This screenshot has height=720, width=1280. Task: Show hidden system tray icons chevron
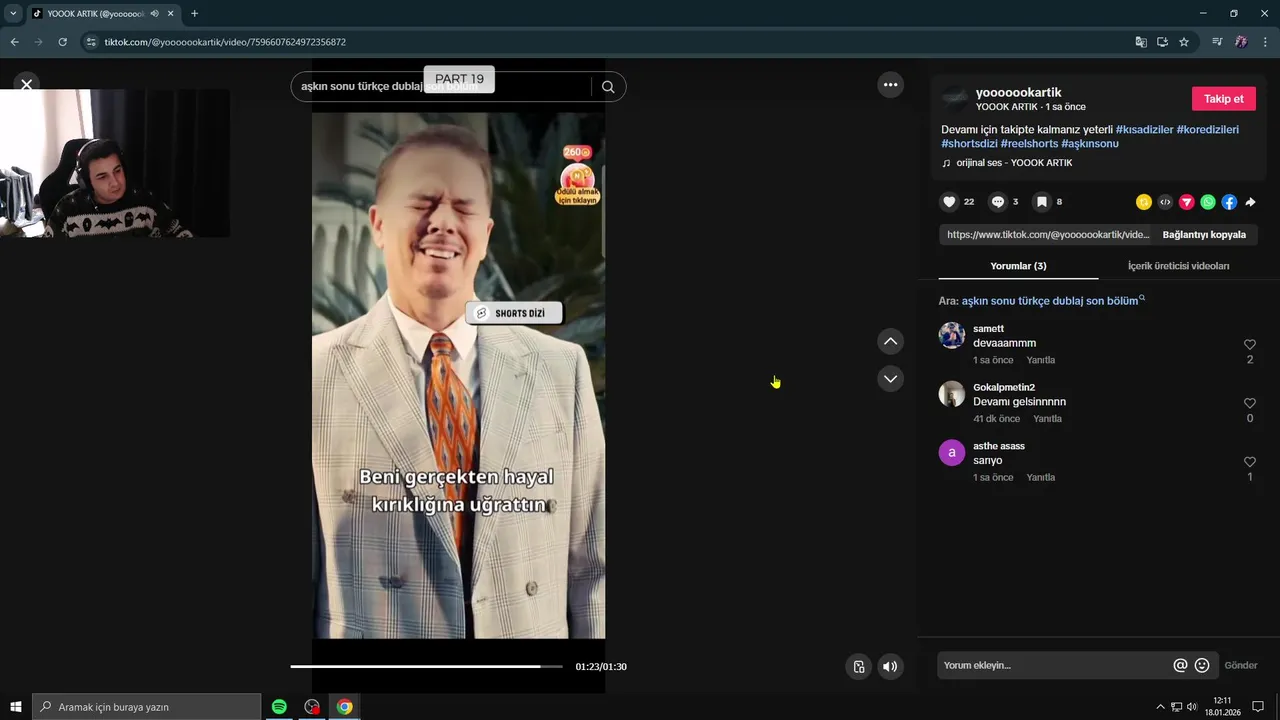(x=1160, y=707)
